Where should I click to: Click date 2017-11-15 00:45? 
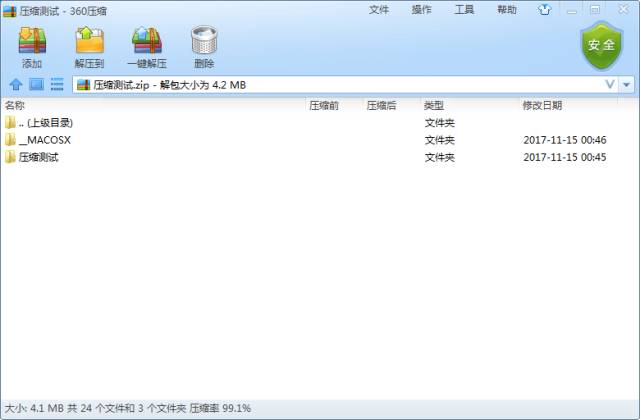point(565,157)
